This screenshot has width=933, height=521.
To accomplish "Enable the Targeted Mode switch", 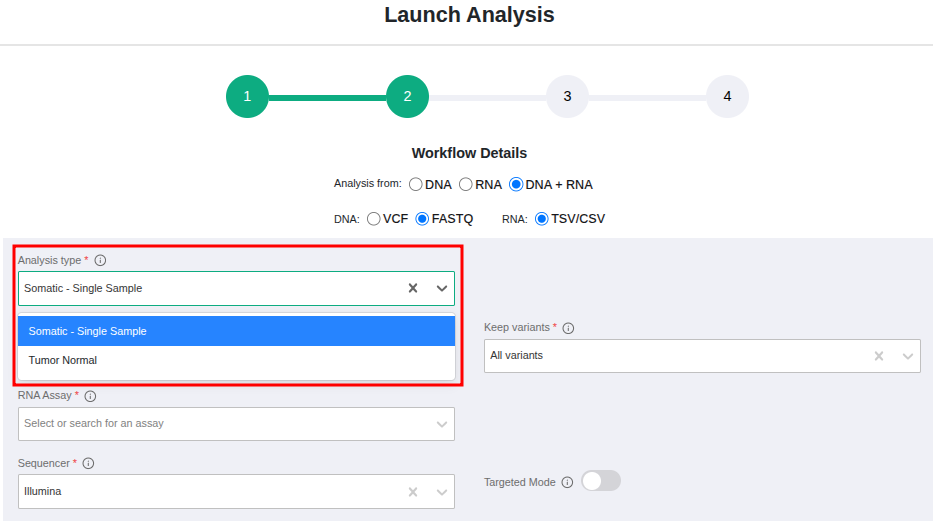I will [601, 481].
